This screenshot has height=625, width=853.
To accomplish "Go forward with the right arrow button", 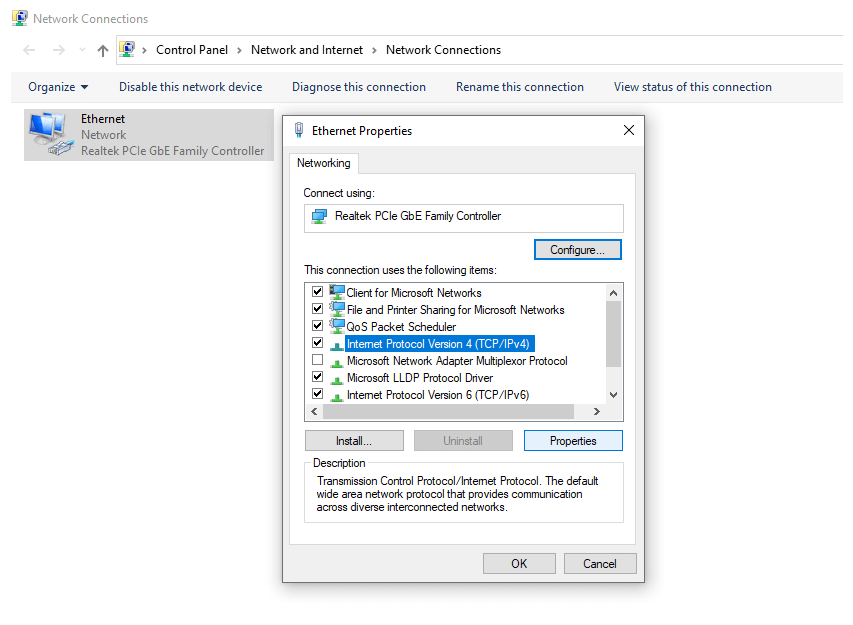I will [x=59, y=50].
